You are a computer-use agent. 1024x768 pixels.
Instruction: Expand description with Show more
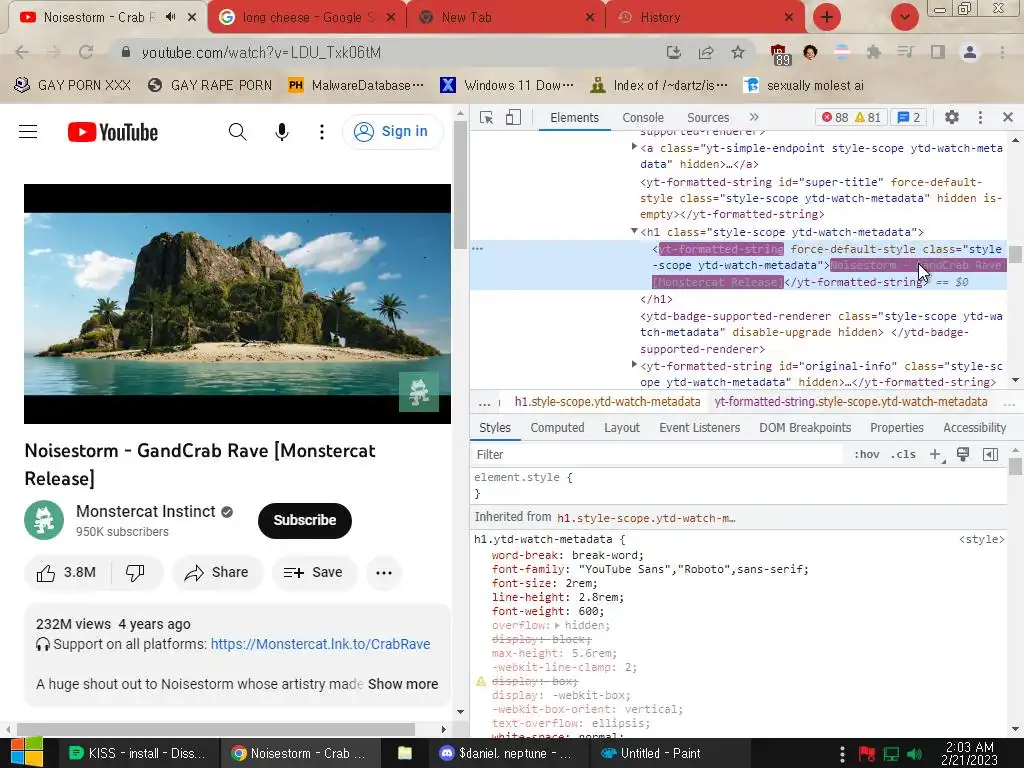click(403, 684)
